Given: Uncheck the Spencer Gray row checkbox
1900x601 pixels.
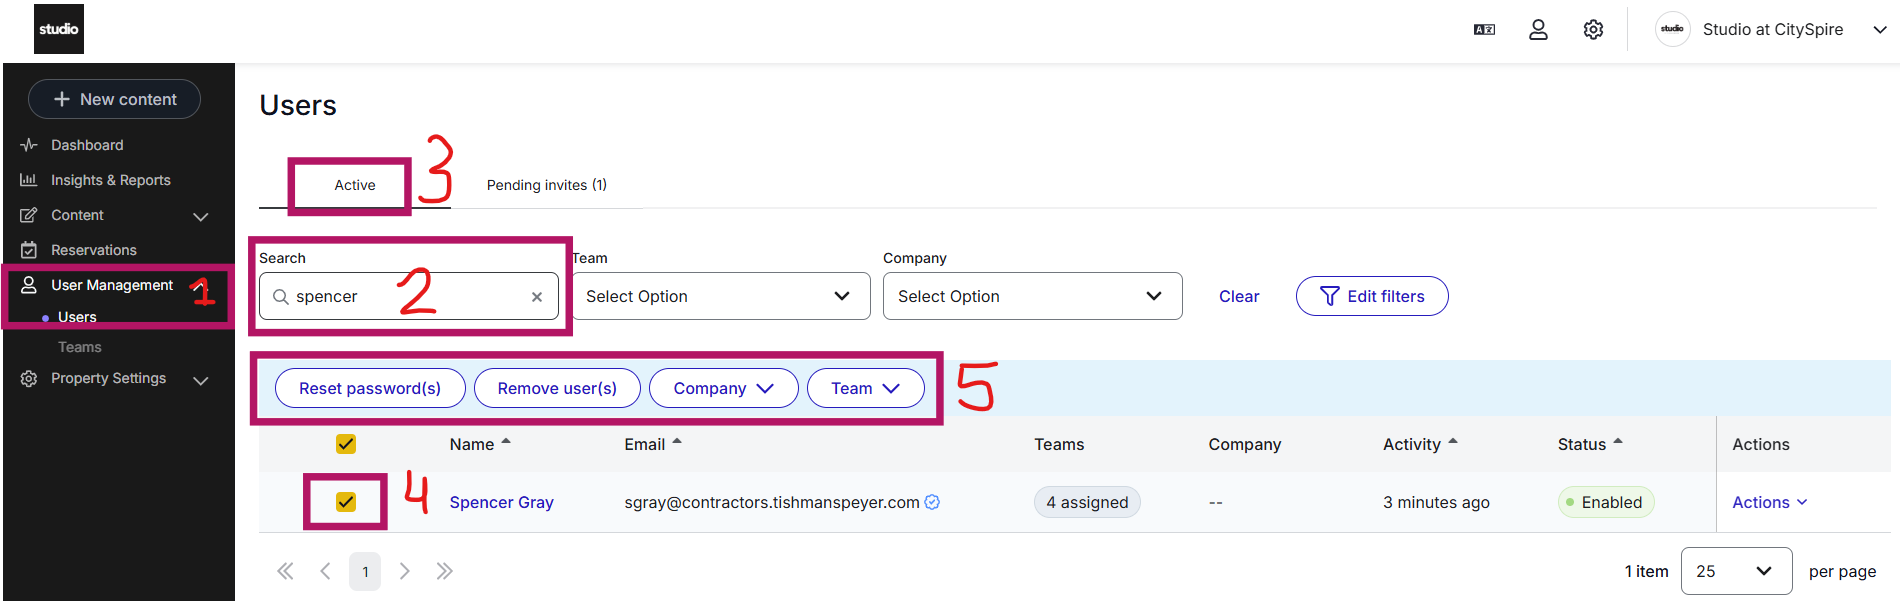Looking at the screenshot, I should point(346,502).
